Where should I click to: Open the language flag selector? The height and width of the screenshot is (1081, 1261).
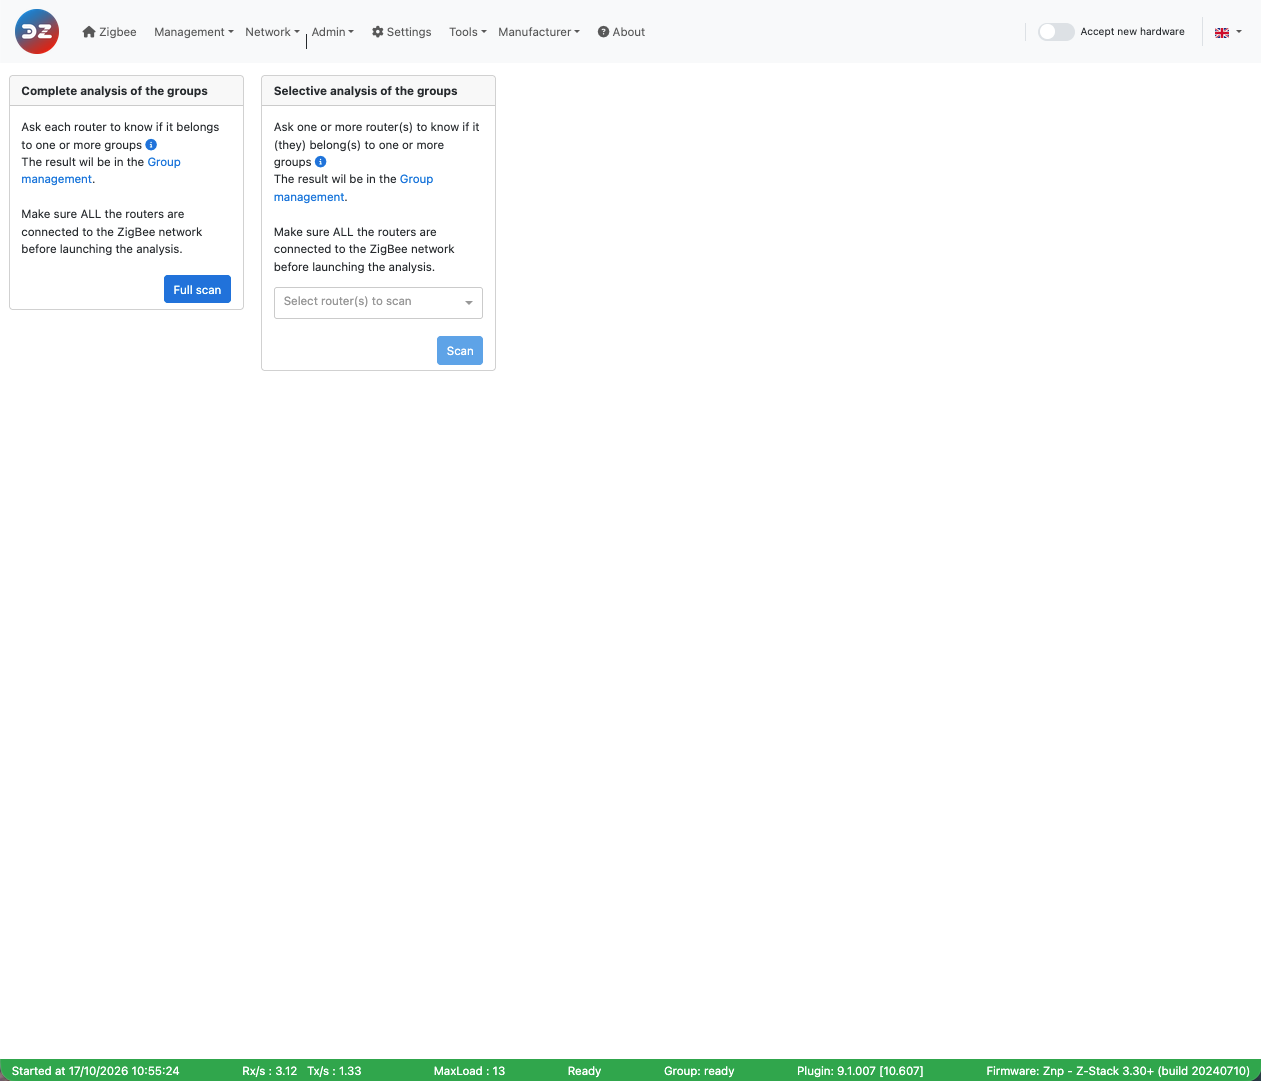click(1228, 32)
